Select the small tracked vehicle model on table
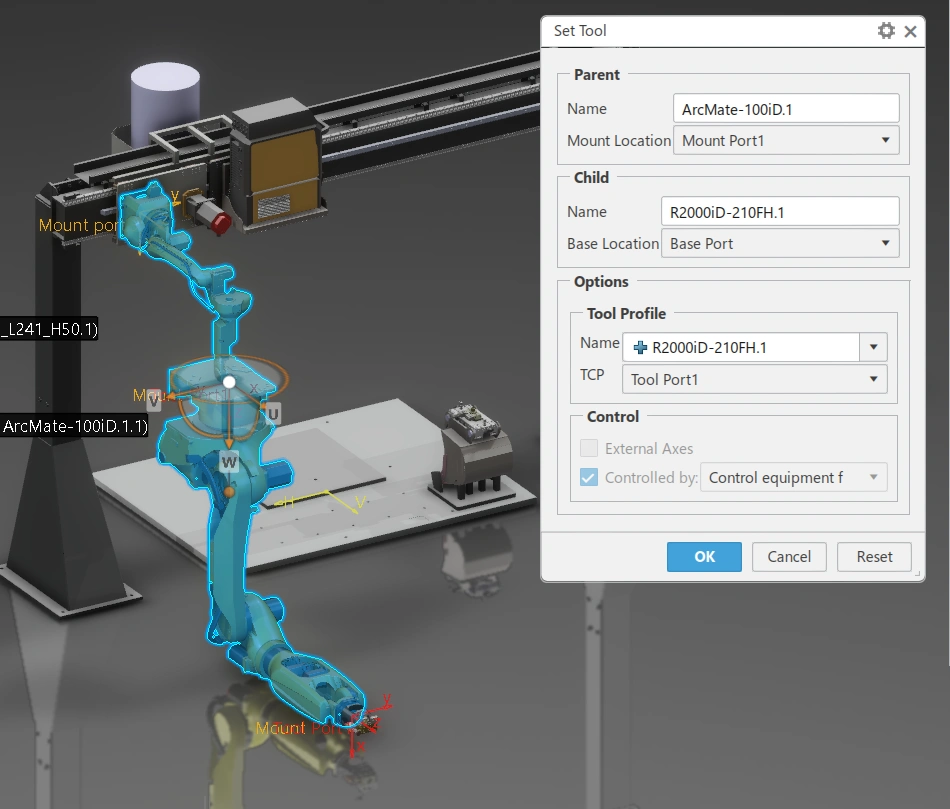950x809 pixels. (x=473, y=419)
